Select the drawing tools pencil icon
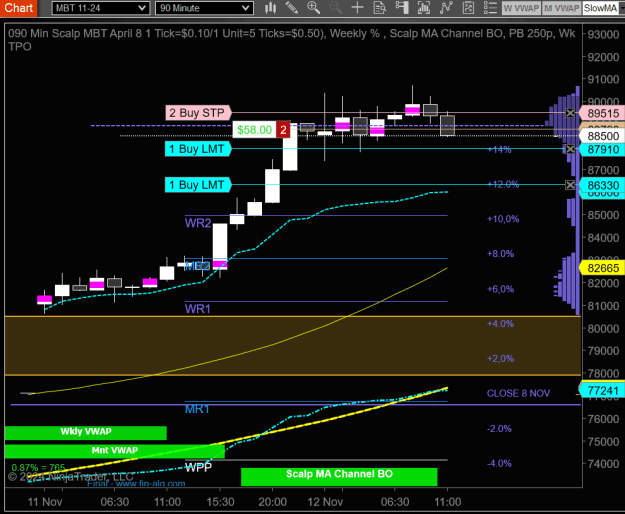 coord(292,8)
